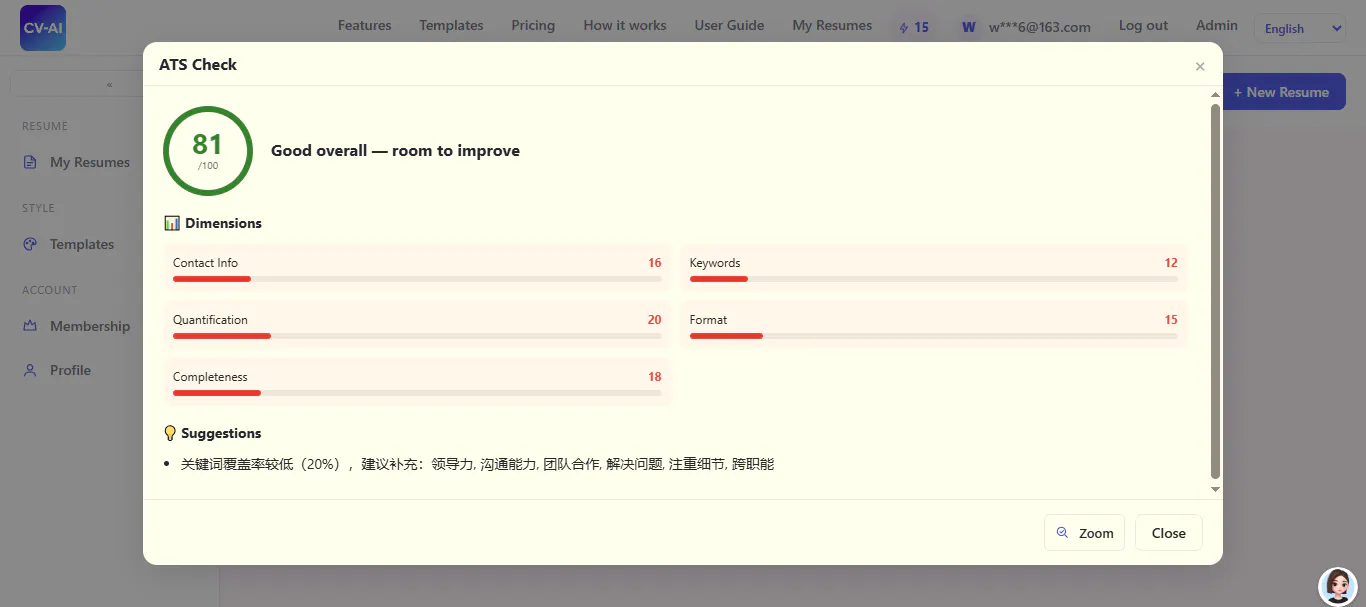Click the Contact Info score 16

[655, 263]
